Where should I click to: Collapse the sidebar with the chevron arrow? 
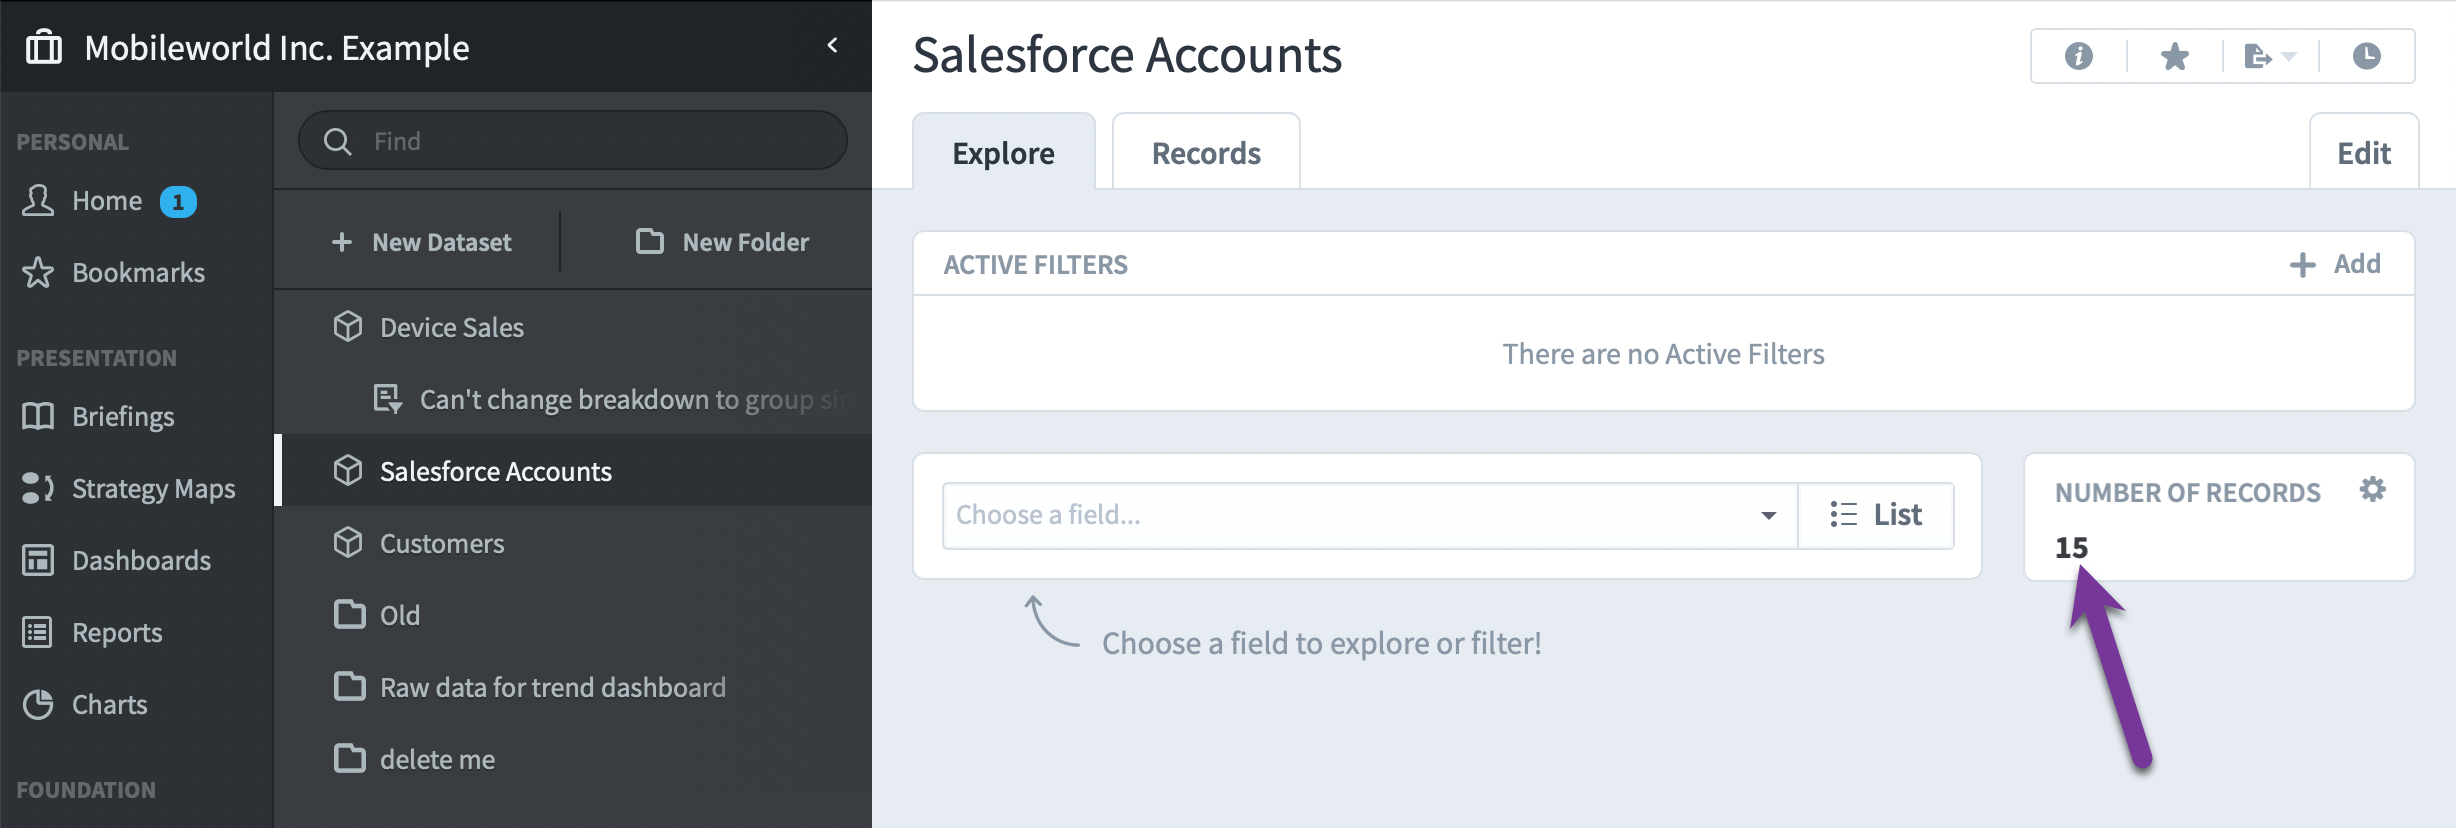tap(832, 45)
